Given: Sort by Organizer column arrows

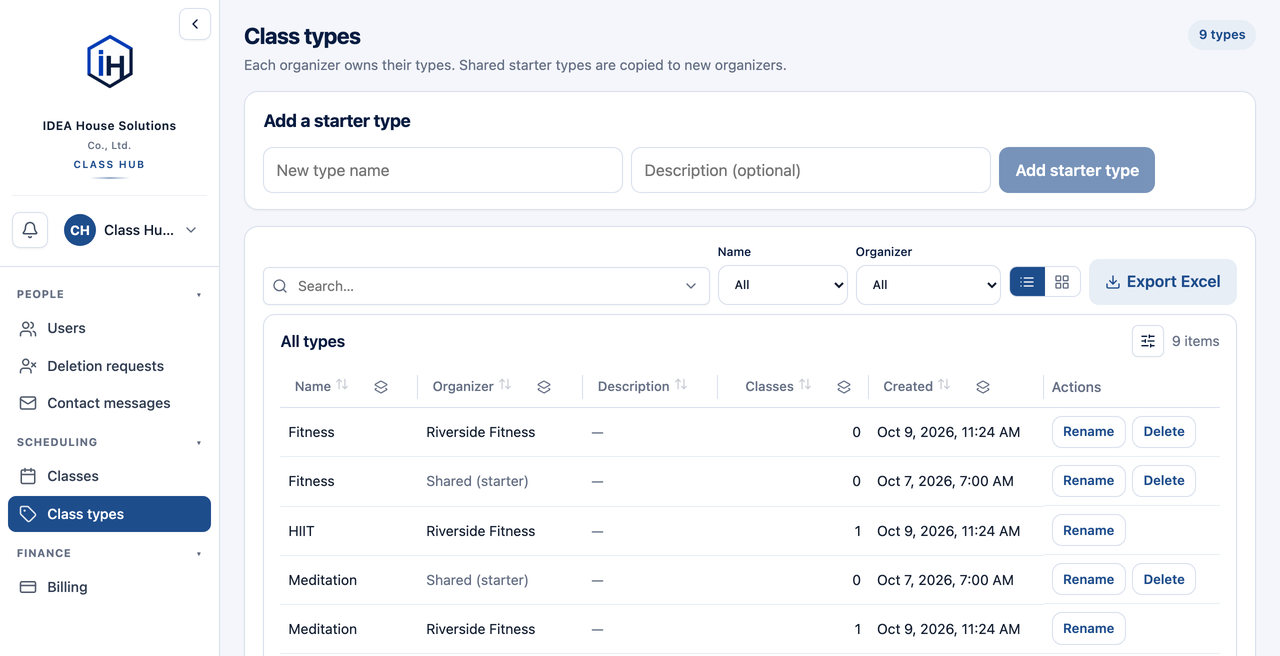Looking at the screenshot, I should (x=505, y=385).
